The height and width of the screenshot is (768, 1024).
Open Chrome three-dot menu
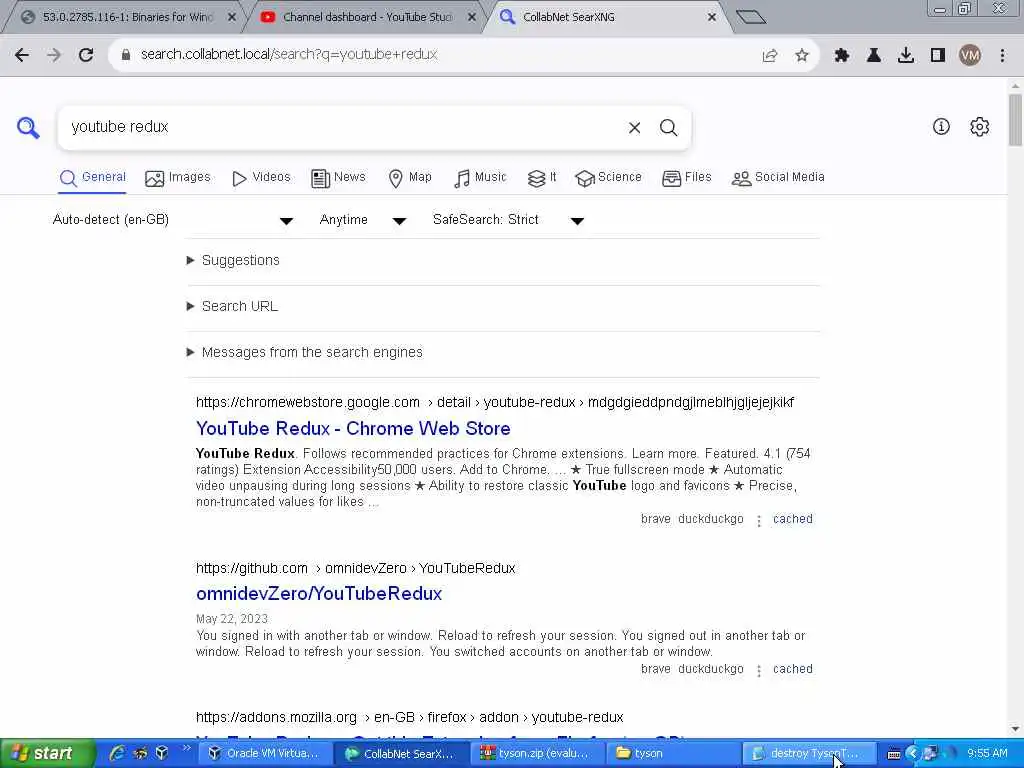pos(1002,55)
